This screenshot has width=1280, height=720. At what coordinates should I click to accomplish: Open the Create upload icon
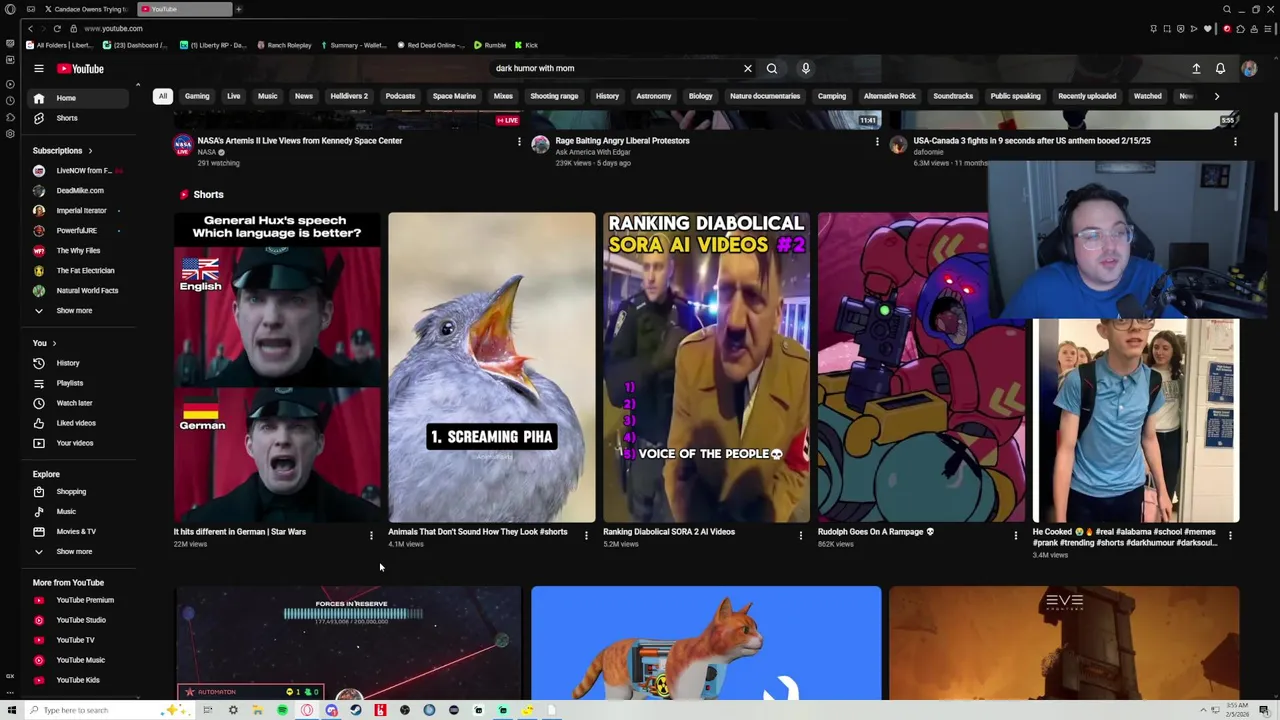(x=1196, y=68)
